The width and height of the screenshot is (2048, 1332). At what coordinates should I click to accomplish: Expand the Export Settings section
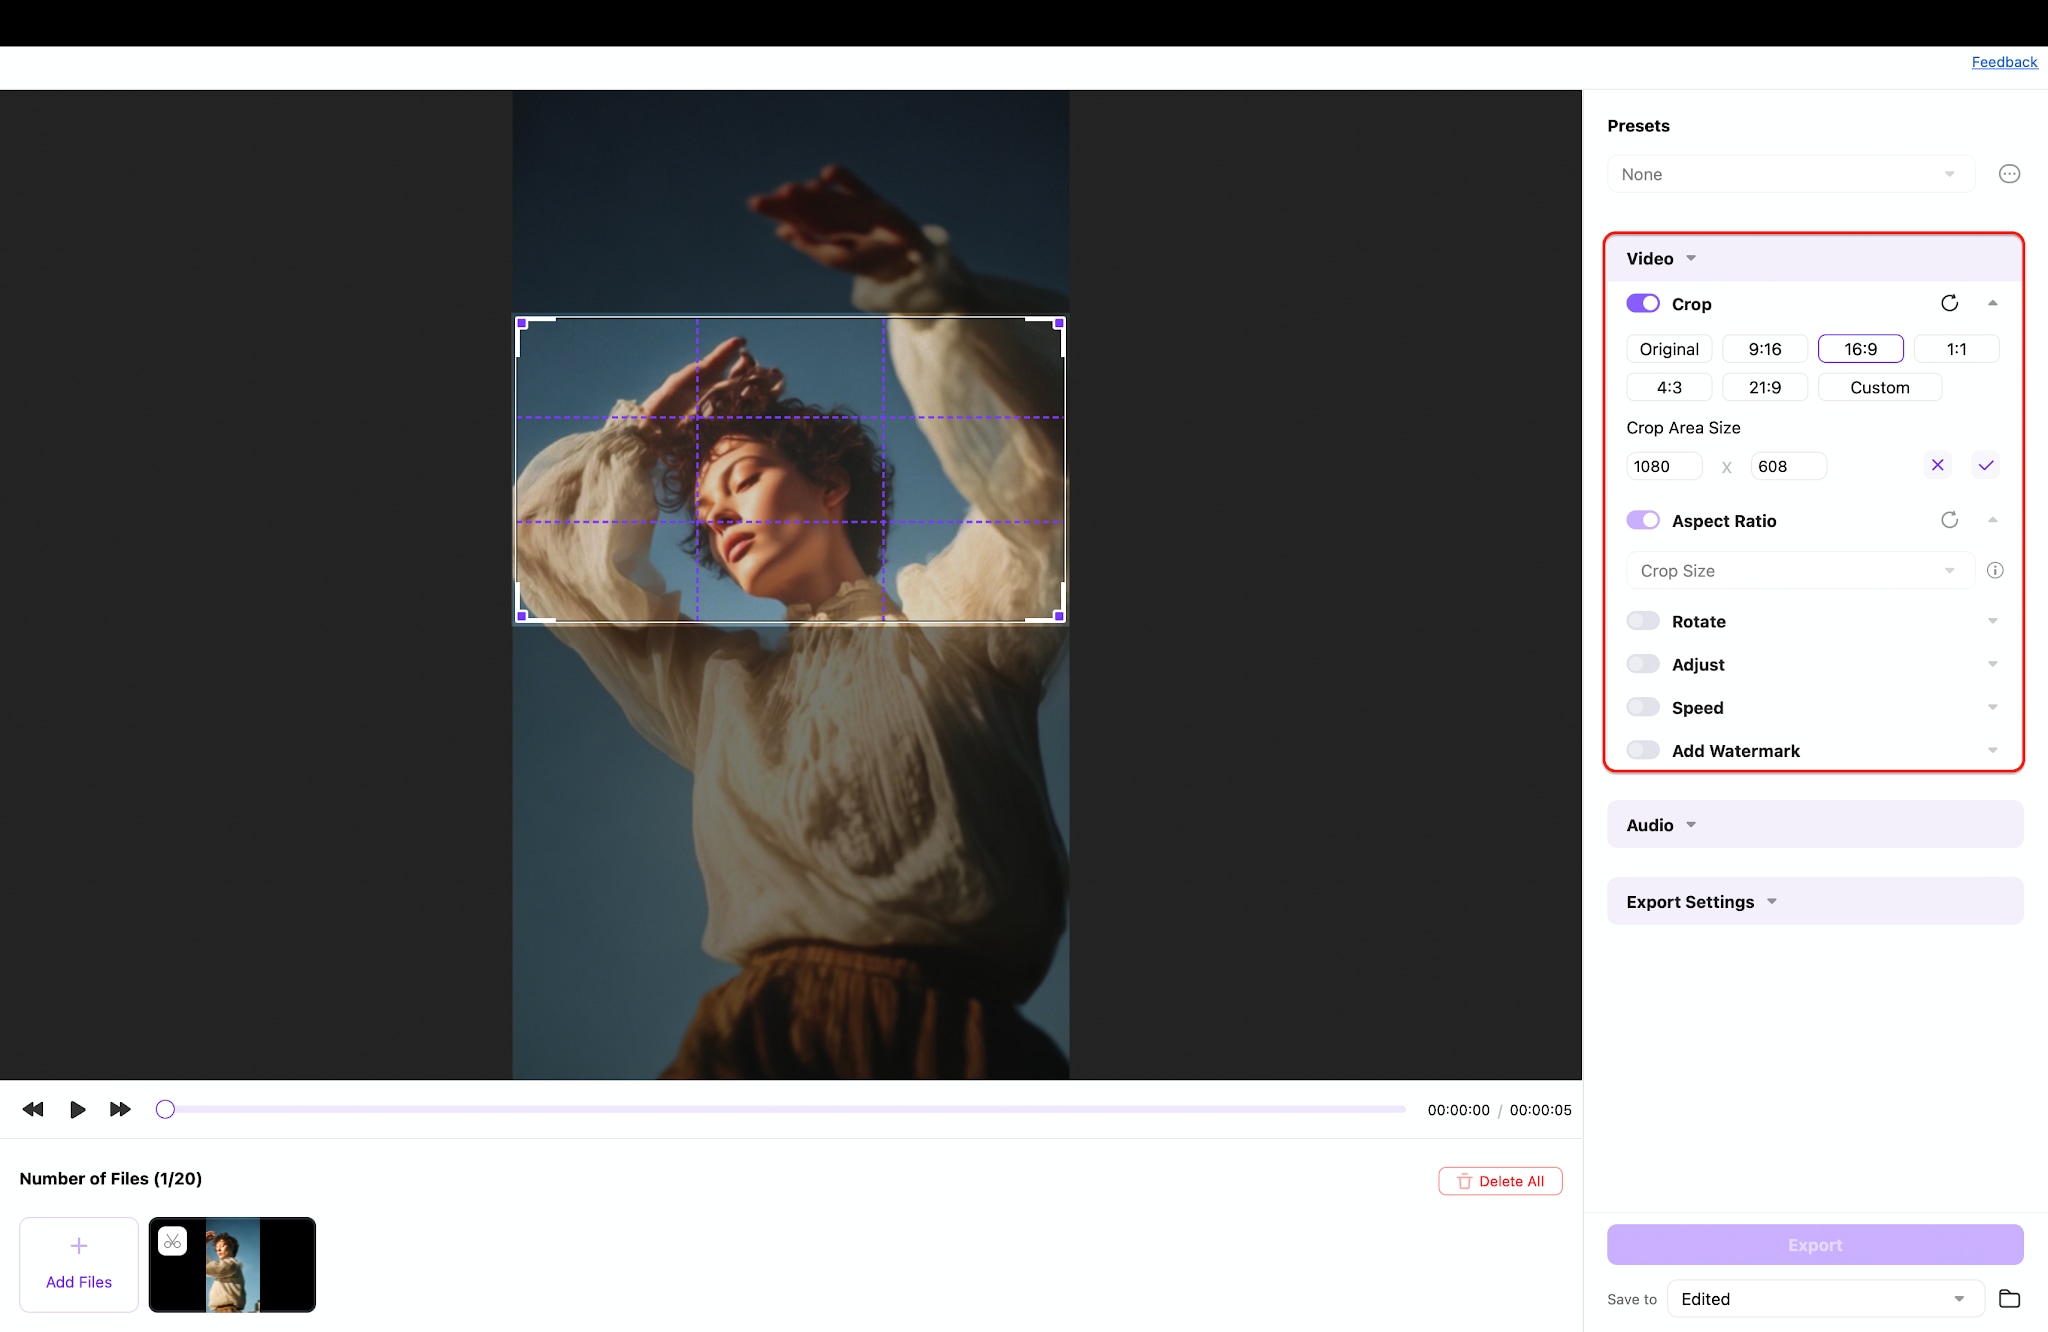(x=1815, y=901)
